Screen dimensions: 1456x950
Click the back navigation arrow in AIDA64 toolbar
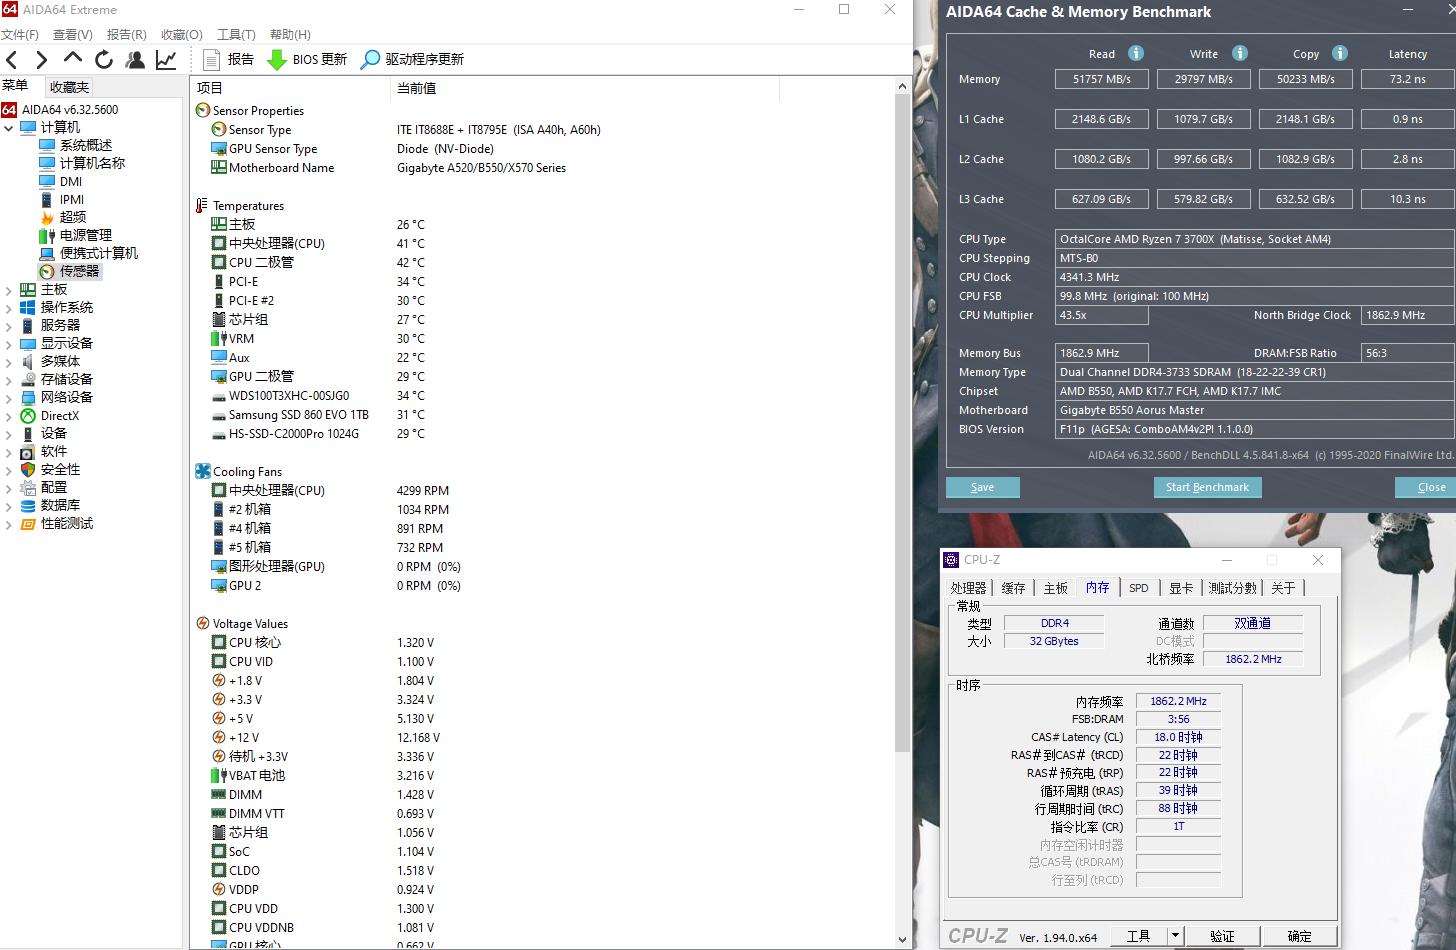11,59
